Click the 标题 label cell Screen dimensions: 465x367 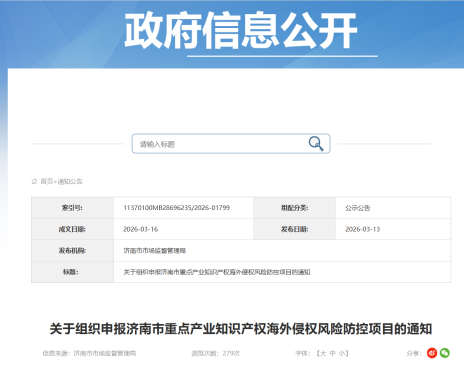point(73,272)
